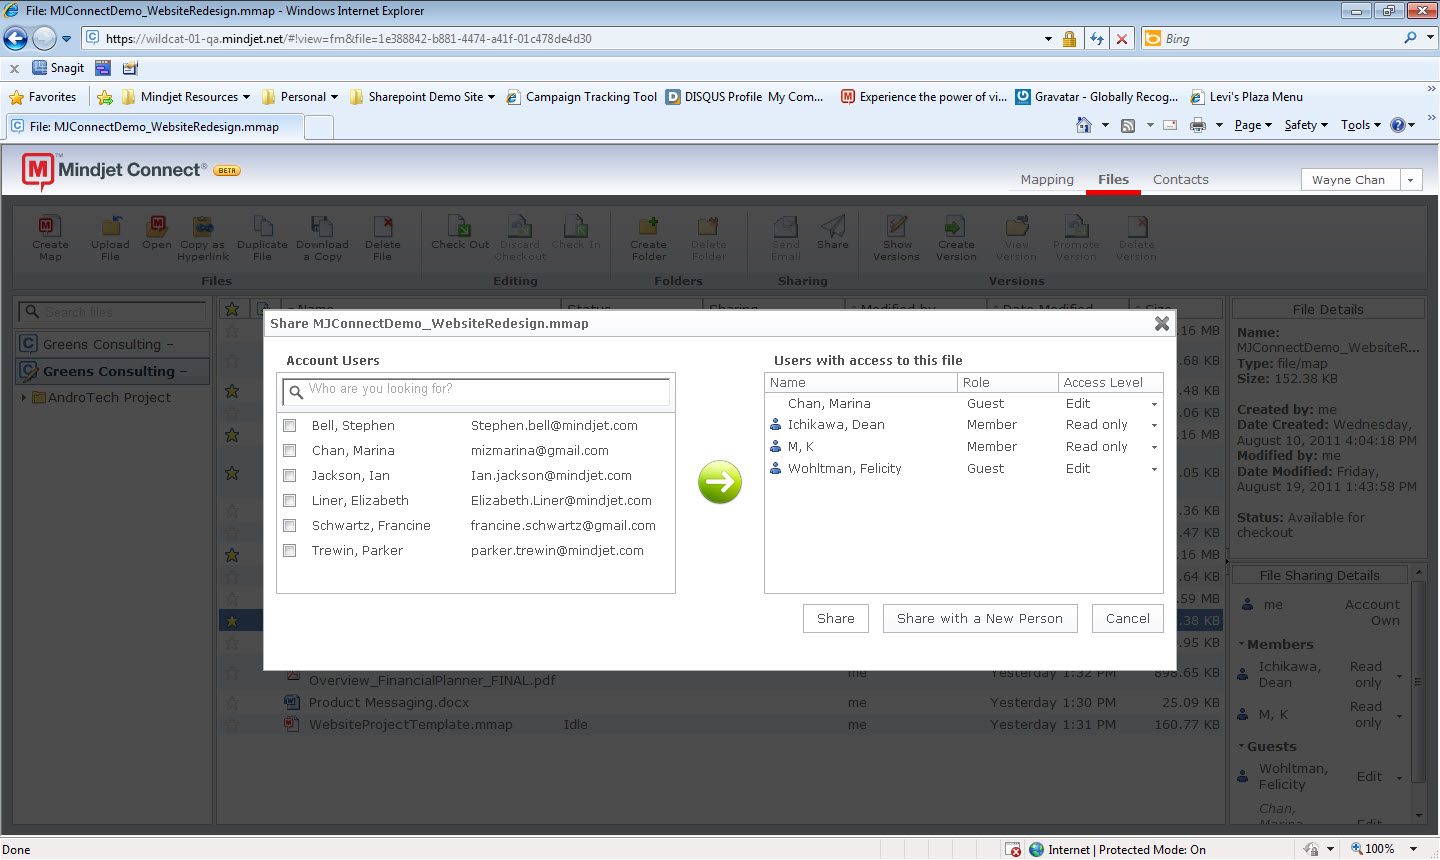Open the Page menu
The width and height of the screenshot is (1440, 860).
tap(1253, 125)
